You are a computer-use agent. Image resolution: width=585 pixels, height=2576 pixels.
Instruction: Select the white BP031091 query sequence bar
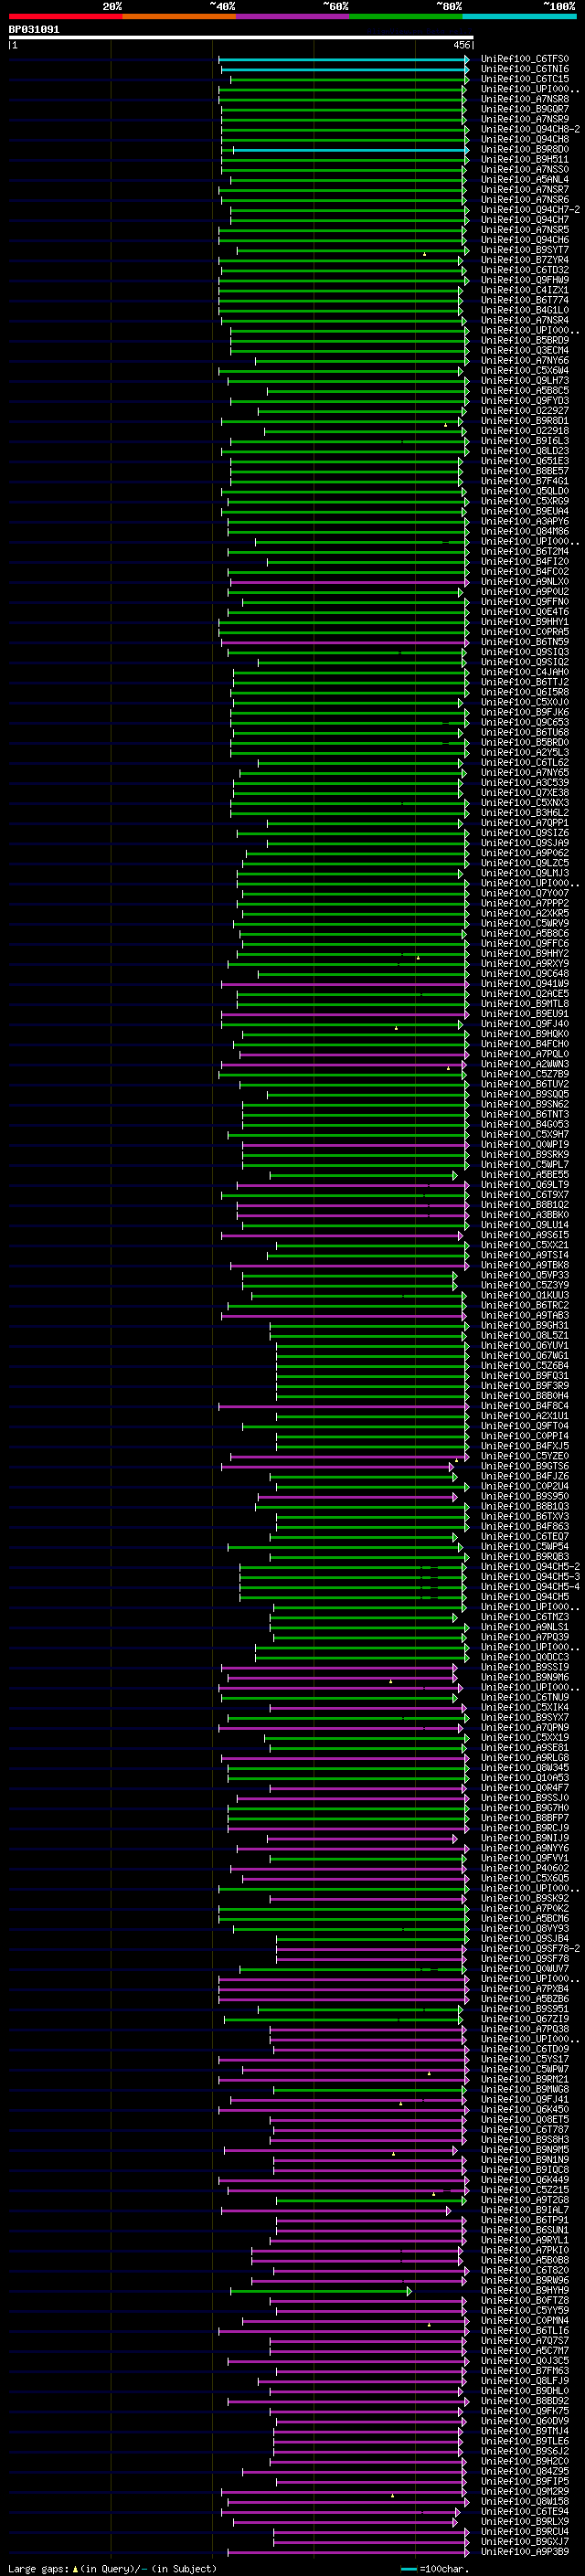[x=241, y=38]
